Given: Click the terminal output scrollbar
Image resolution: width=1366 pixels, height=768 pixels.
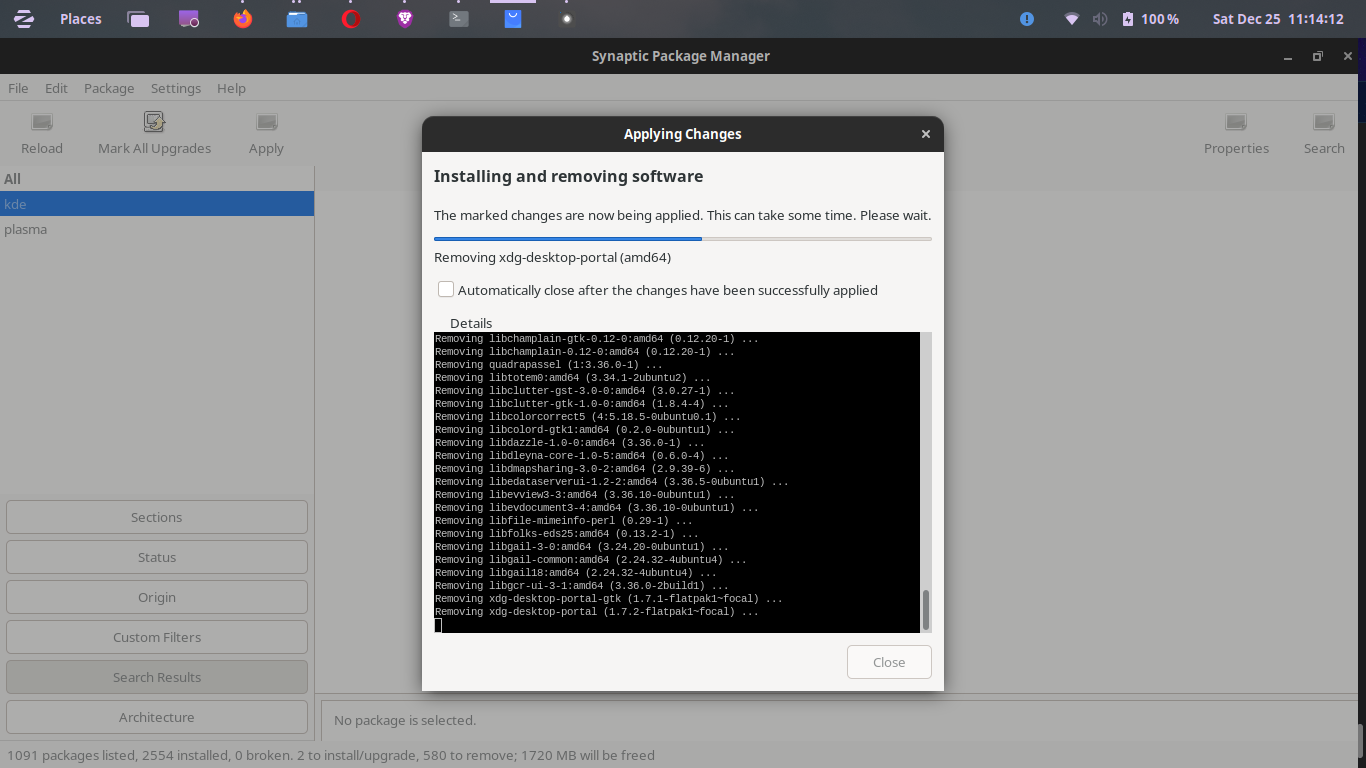Looking at the screenshot, I should (926, 608).
